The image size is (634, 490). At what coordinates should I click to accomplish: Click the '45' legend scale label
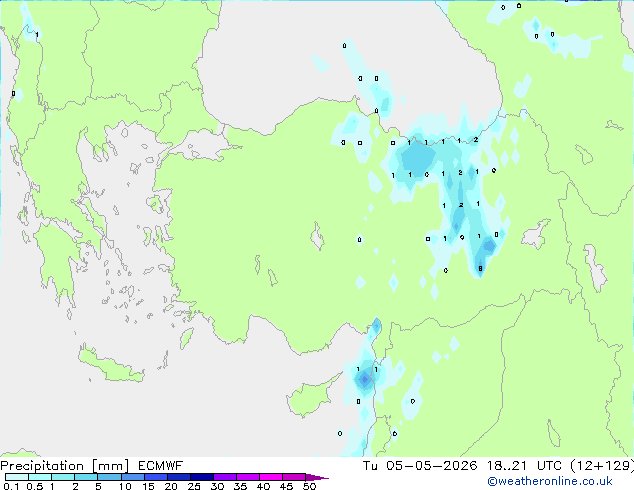(x=286, y=486)
